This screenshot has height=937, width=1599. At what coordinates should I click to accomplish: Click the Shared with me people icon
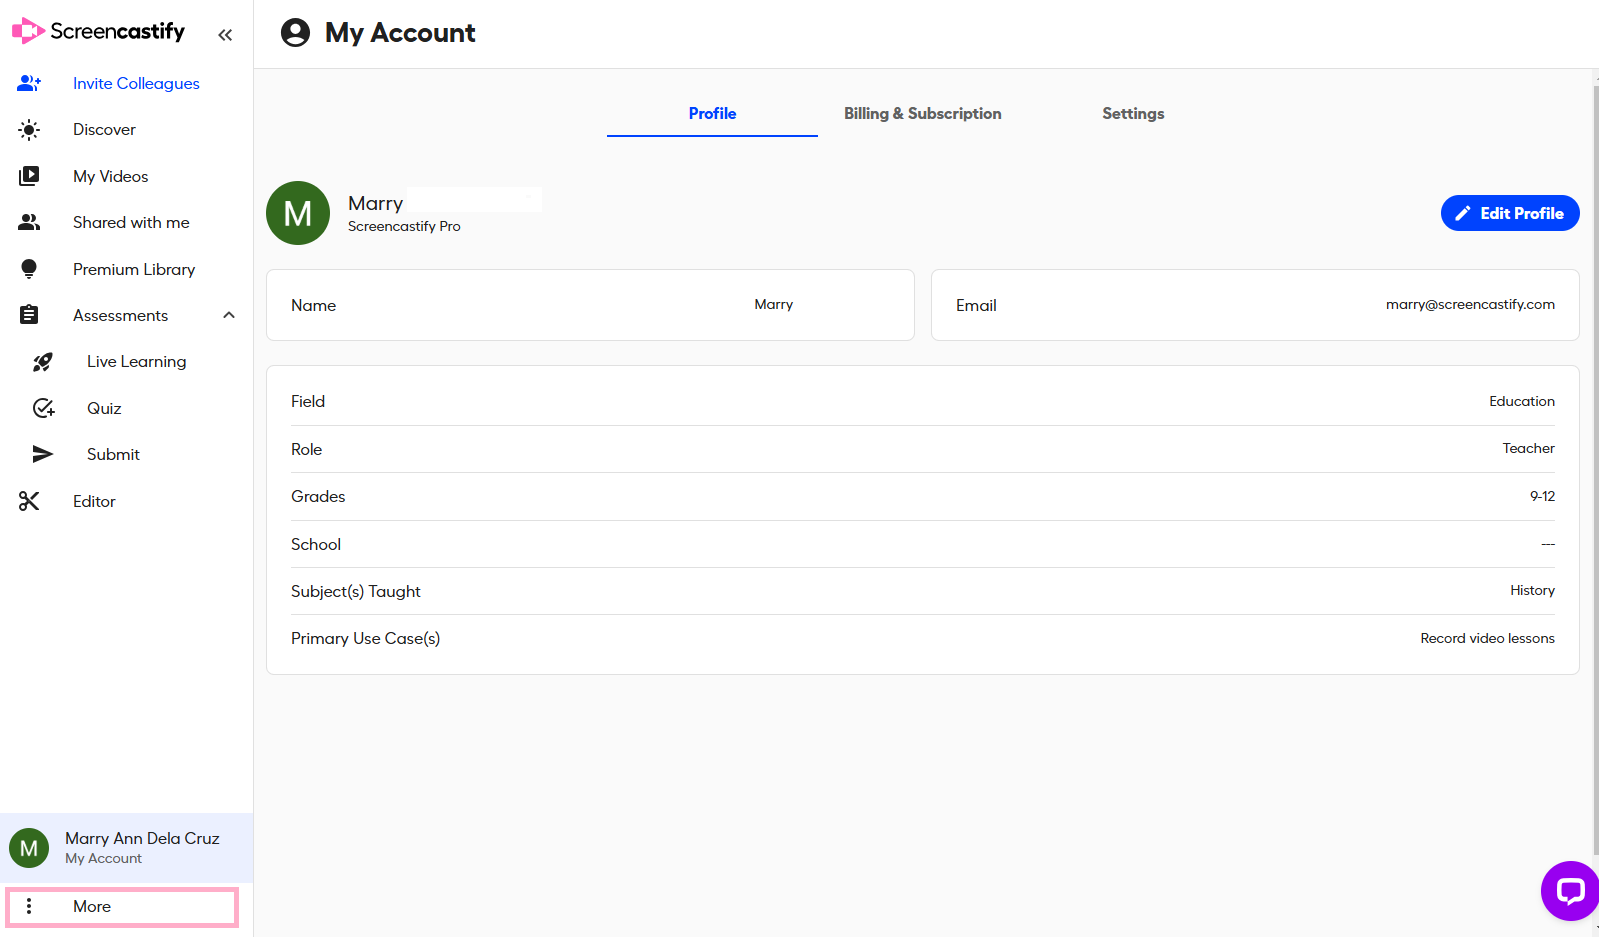coord(29,222)
